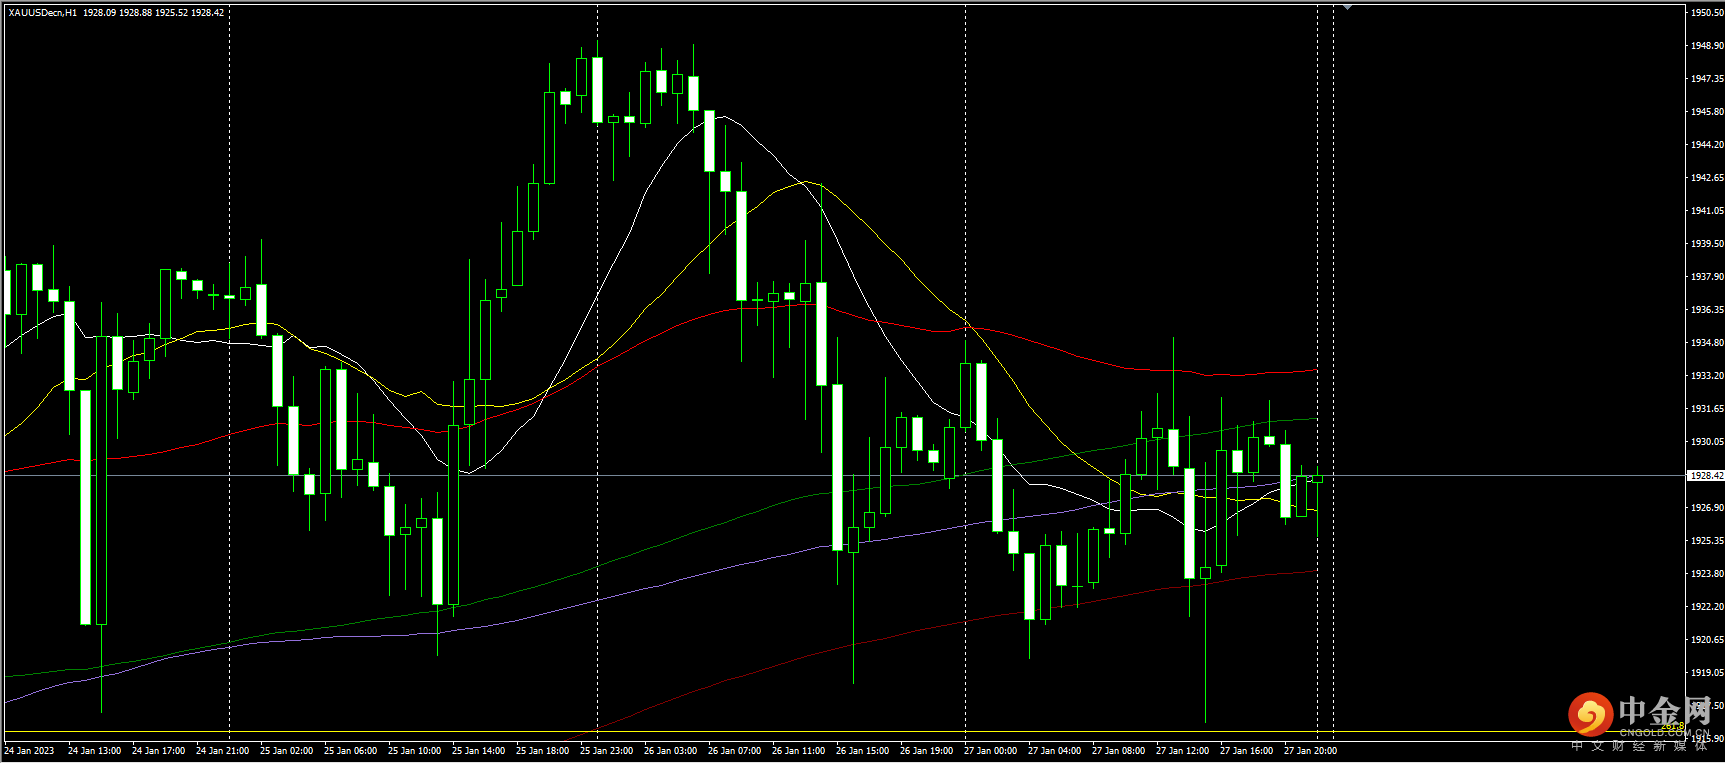Click the 26 Jan 15:00 time label

[862, 751]
